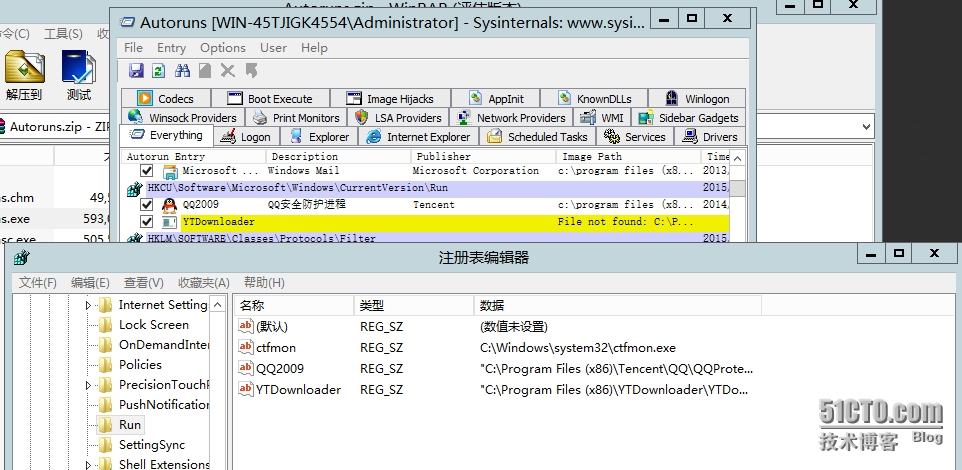Image resolution: width=962 pixels, height=470 pixels.
Task: Sort by the Publisher column header
Action: point(483,156)
